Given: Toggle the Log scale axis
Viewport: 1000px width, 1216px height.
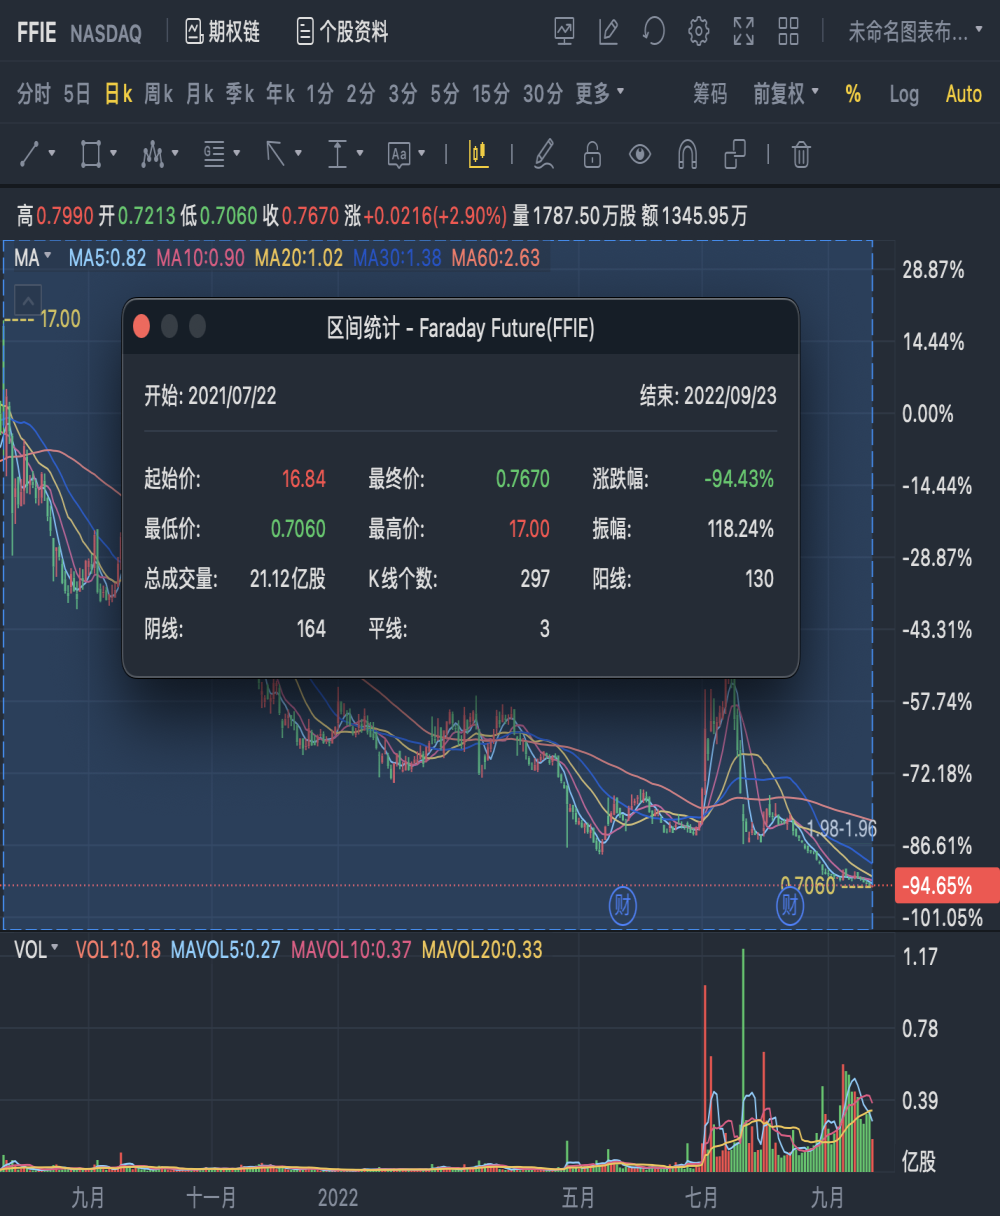Looking at the screenshot, I should point(904,94).
